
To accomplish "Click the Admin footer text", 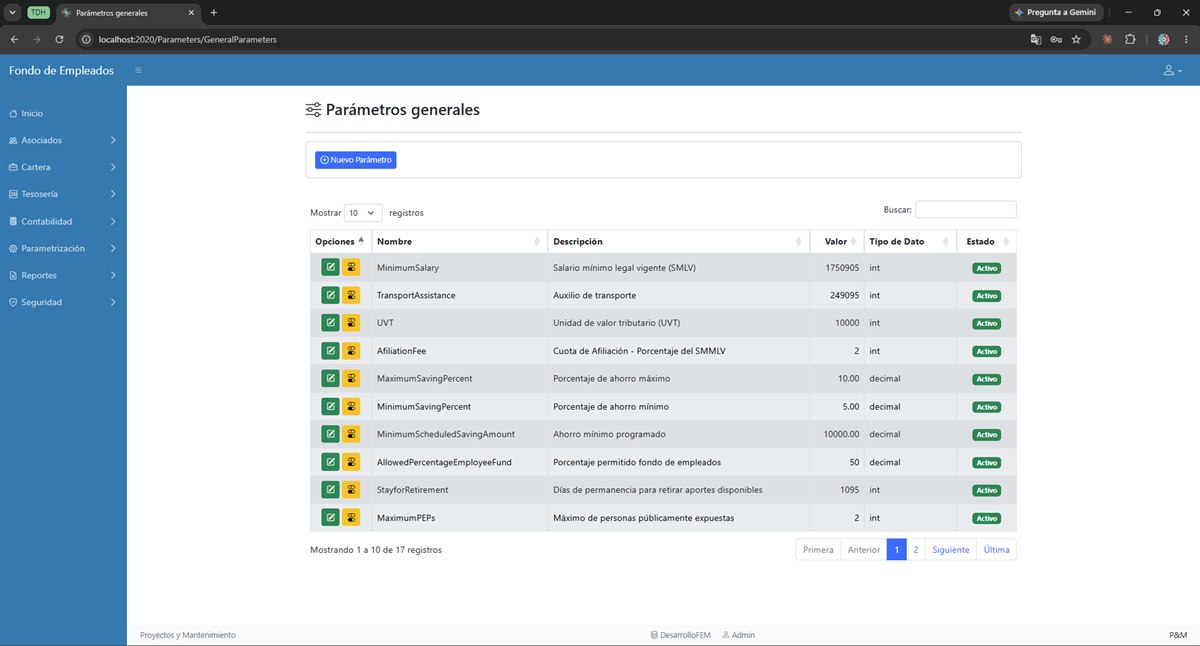I will [739, 635].
